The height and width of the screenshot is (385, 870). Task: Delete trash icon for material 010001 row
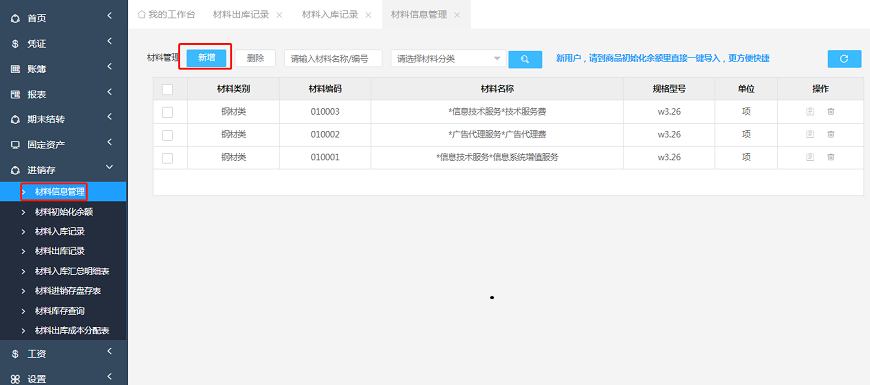click(831, 158)
